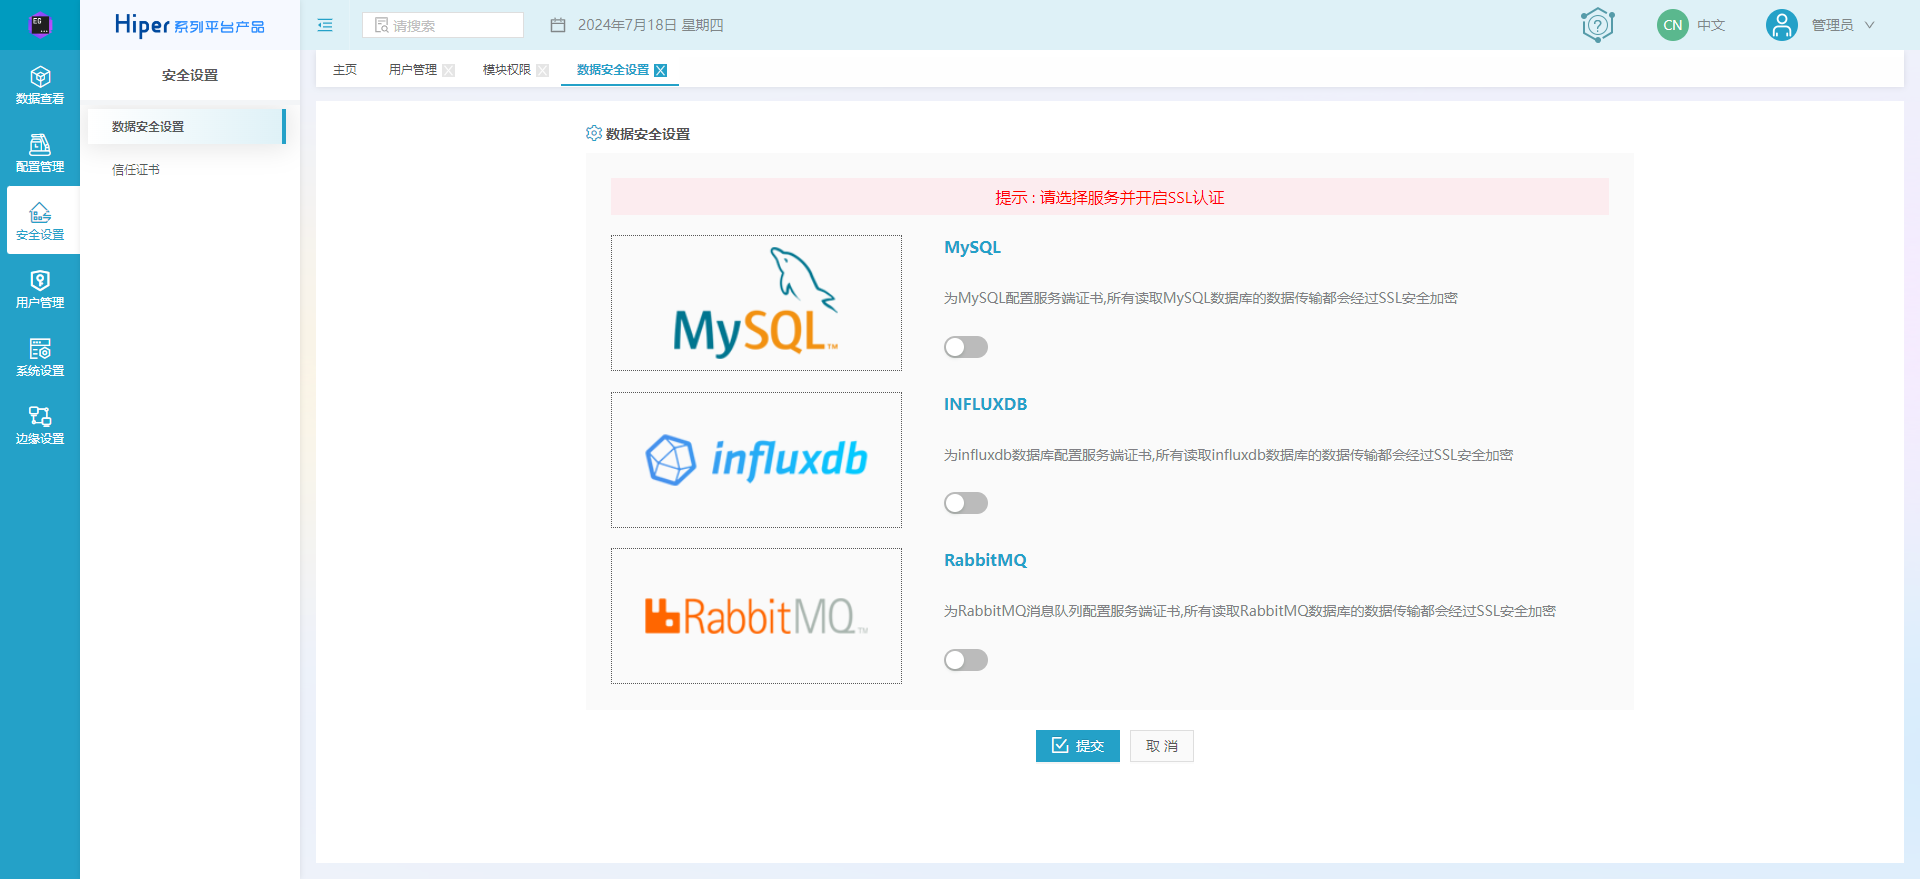This screenshot has height=879, width=1920.
Task: Click the 取消 cancel button
Action: [1162, 746]
